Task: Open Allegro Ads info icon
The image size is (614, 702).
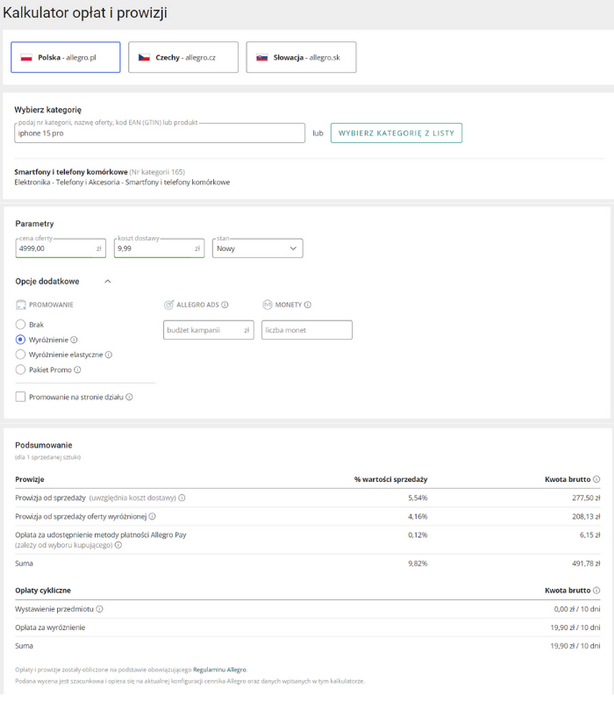Action: (x=225, y=305)
